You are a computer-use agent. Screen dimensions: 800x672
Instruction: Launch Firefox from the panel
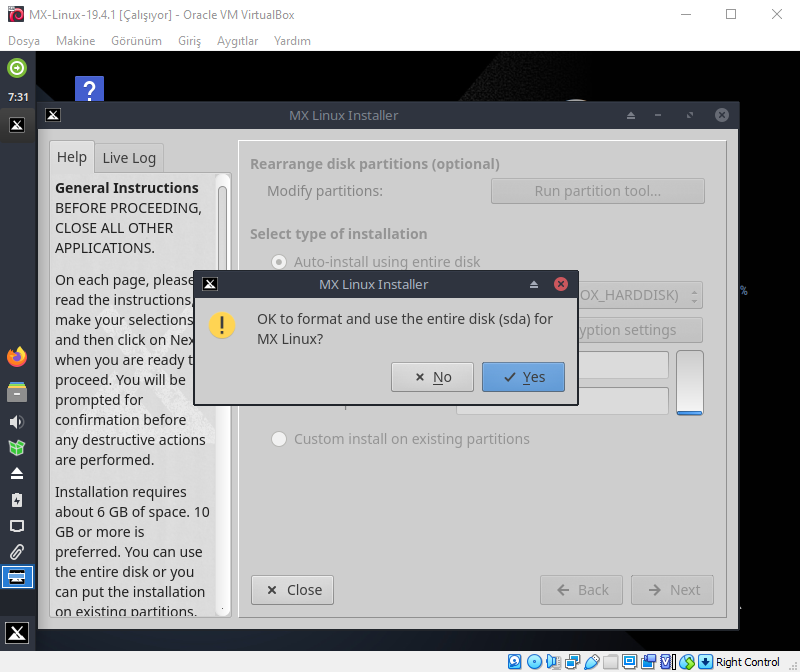point(17,357)
